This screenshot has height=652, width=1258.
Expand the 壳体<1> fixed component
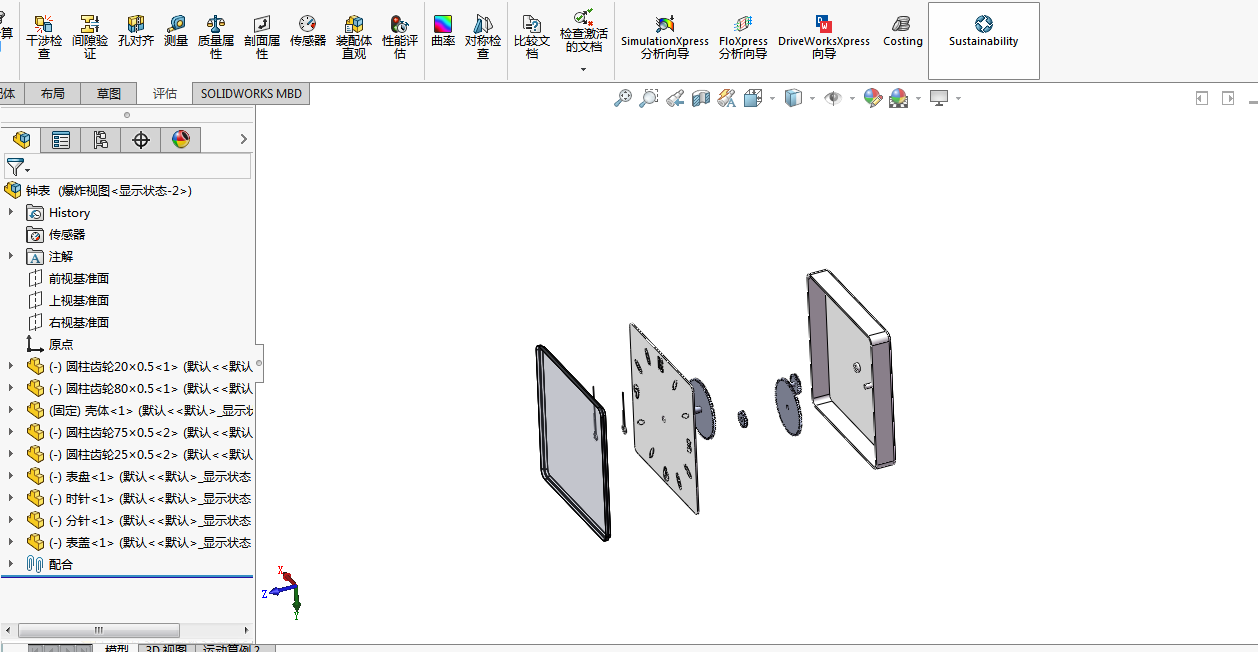point(11,410)
